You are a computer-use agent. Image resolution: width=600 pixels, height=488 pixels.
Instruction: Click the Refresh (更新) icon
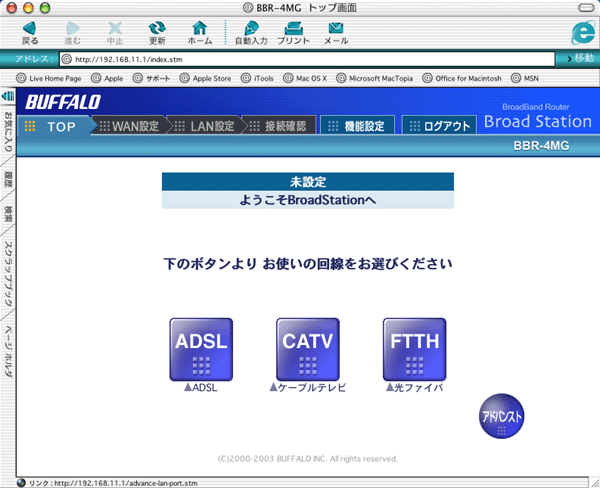coord(157,28)
